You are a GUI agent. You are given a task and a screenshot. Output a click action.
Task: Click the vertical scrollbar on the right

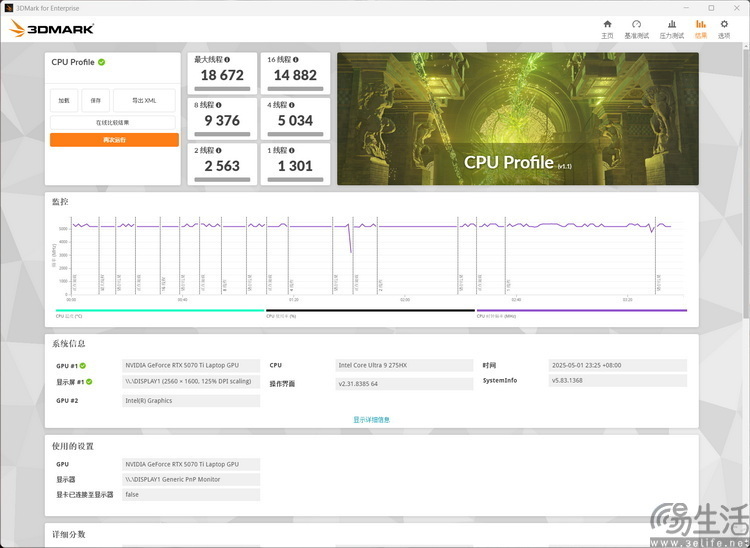tap(746, 182)
